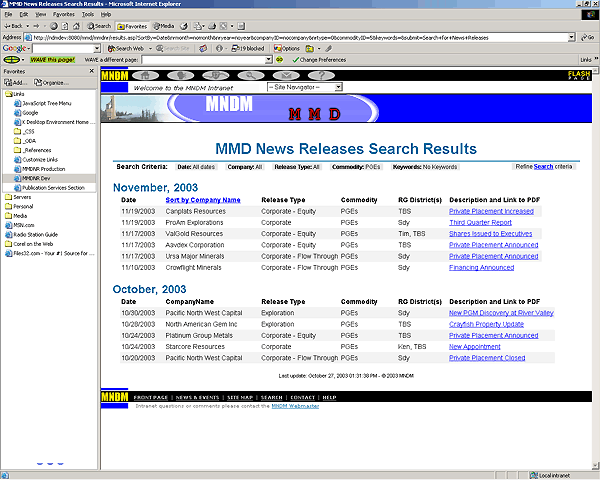Viewport: 600px width, 480px height.
Task: Click MNDM news header icon
Action: (x=180, y=75)
